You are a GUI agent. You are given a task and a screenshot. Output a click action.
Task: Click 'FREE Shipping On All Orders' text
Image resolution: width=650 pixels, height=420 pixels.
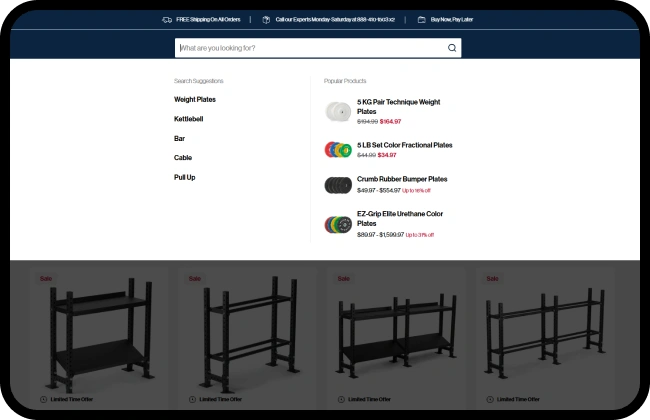click(208, 19)
